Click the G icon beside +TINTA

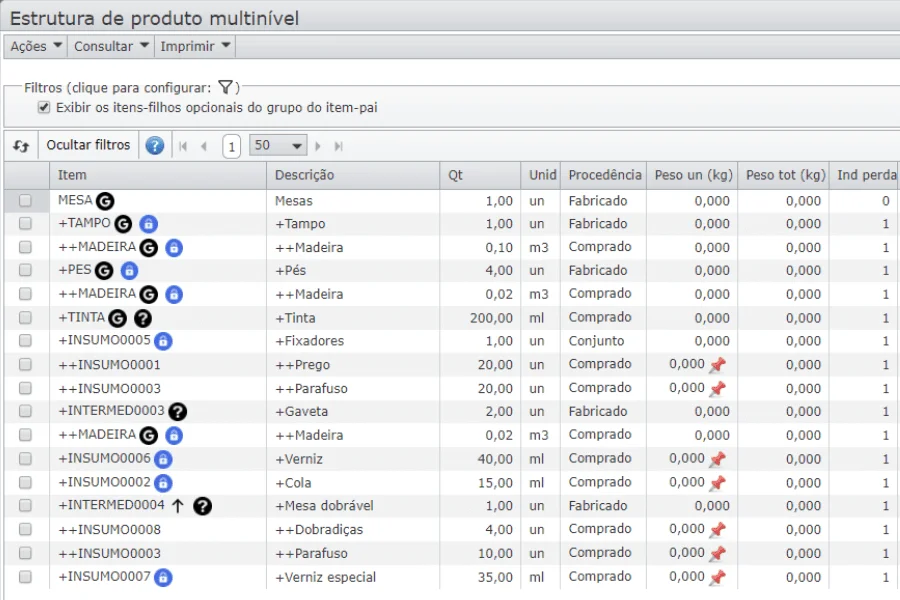click(118, 318)
